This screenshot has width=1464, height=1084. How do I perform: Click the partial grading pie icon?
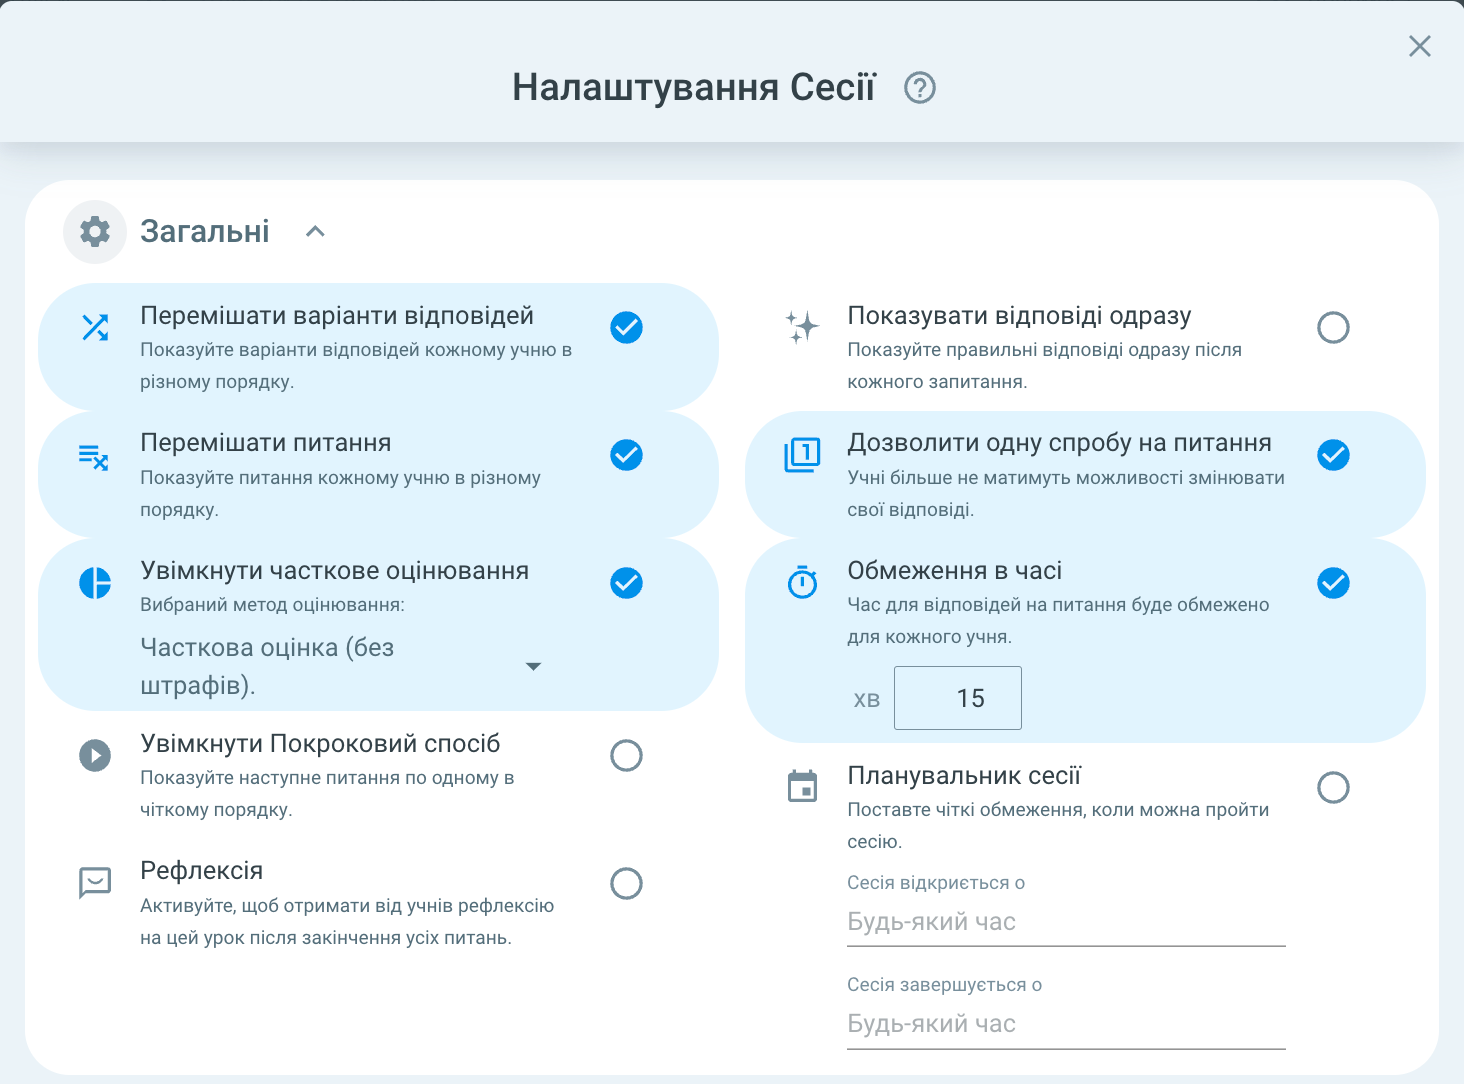tap(95, 582)
